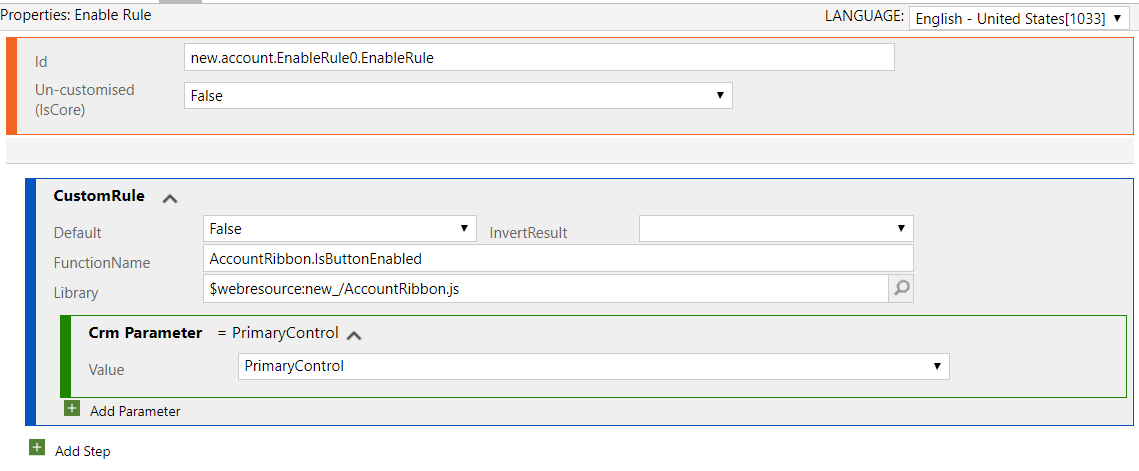Click the green plus icon beside Add Step
Image resolution: width=1139 pixels, height=471 pixels.
[x=37, y=448]
